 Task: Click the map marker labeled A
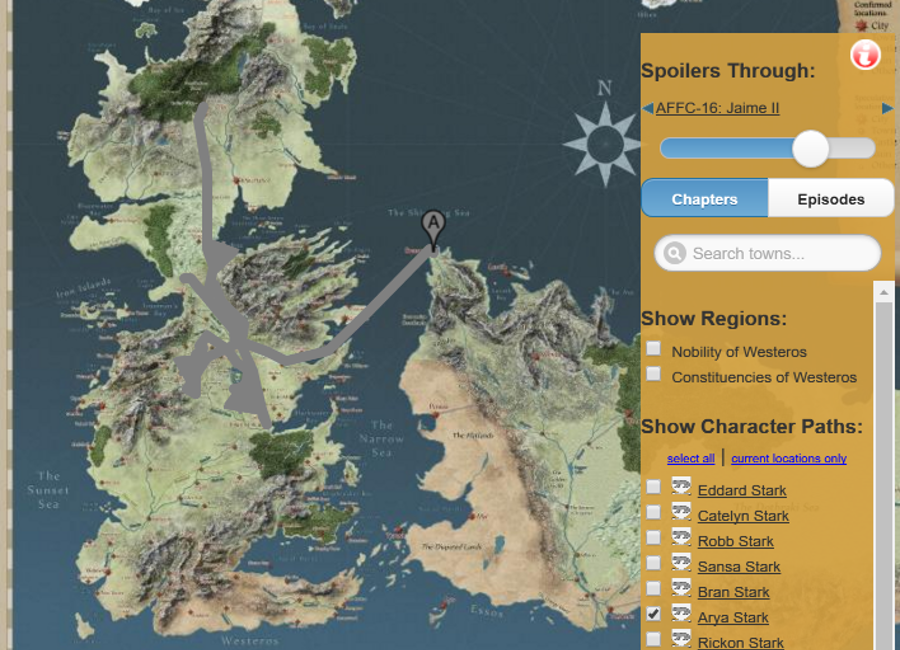[x=433, y=229]
